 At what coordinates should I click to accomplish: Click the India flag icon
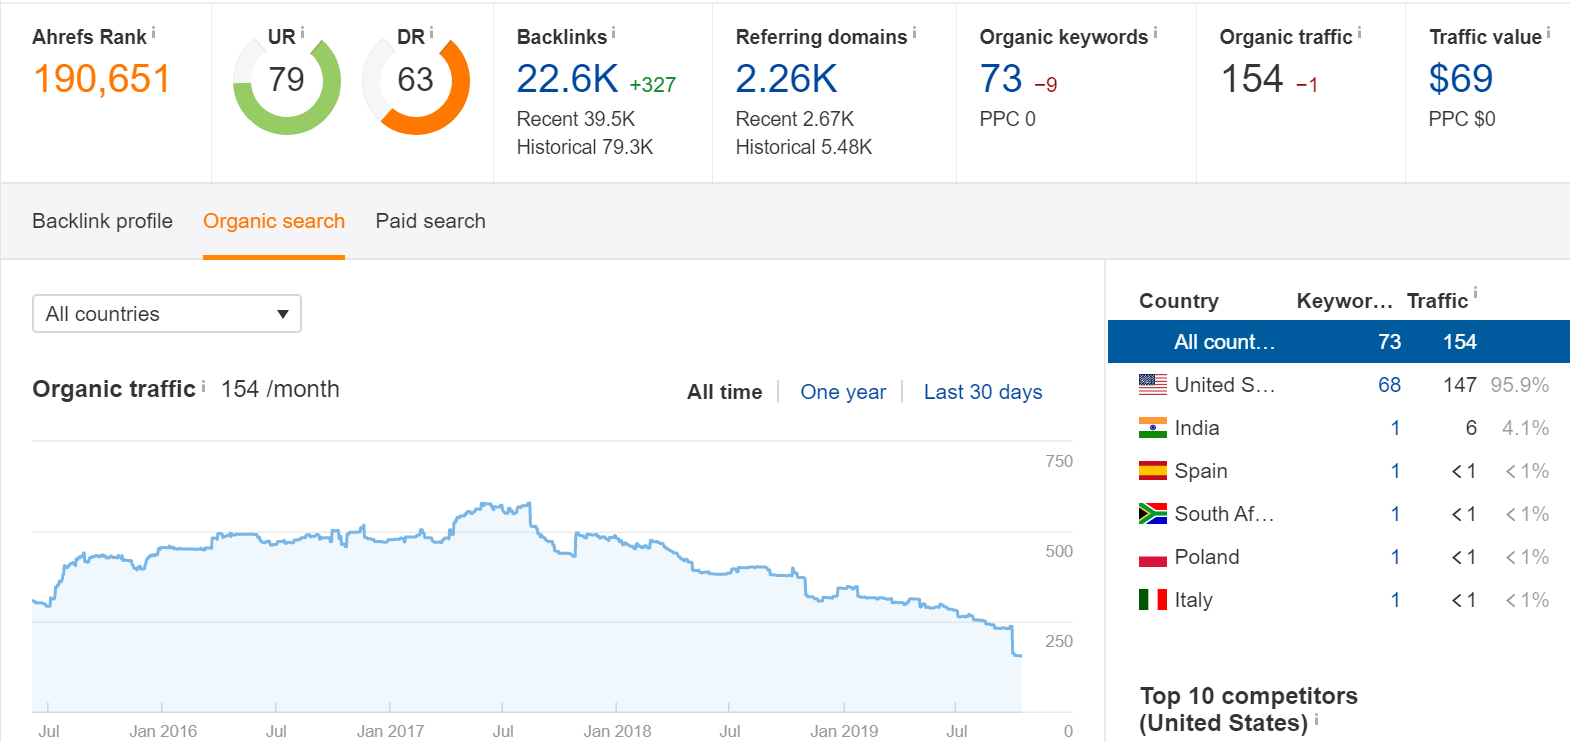[x=1152, y=428]
